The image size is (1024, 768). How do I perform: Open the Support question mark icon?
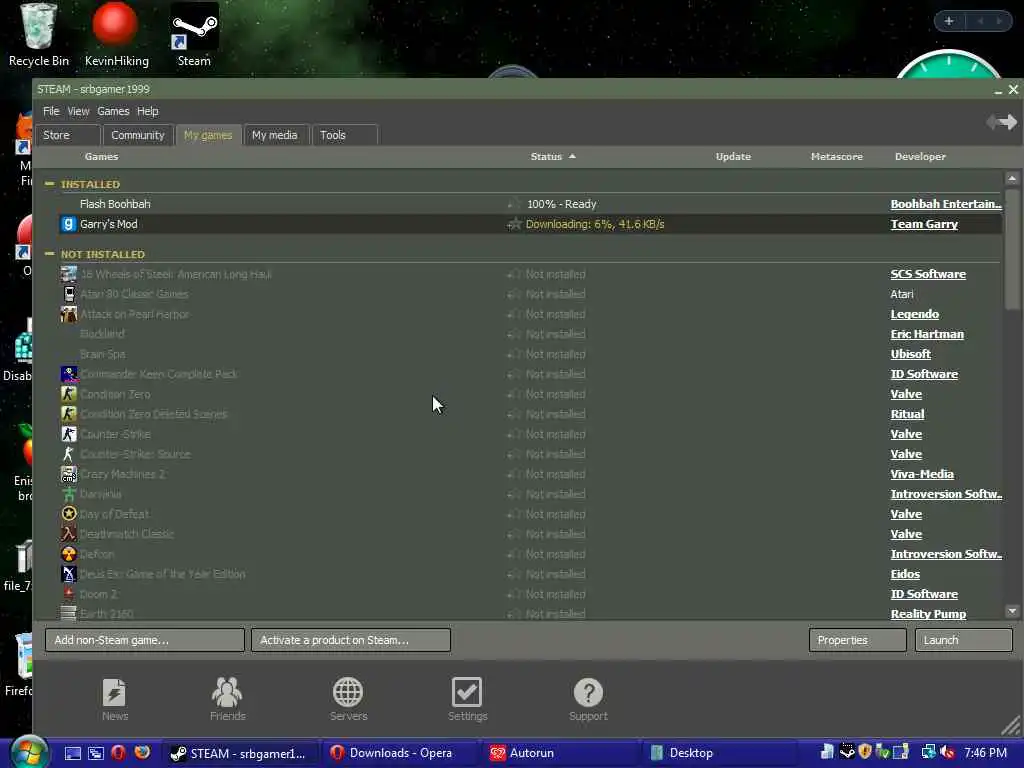tap(588, 692)
